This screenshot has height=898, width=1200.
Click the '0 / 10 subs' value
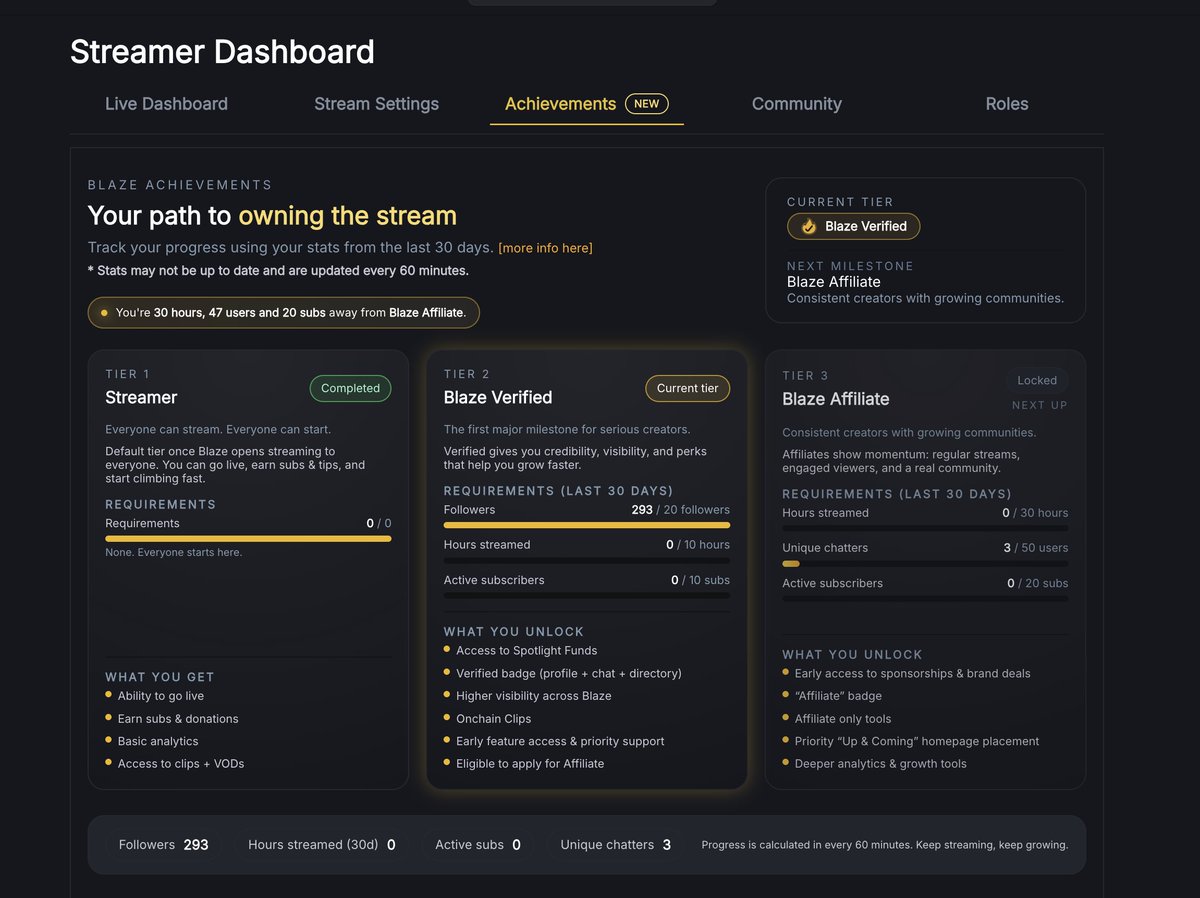click(701, 580)
